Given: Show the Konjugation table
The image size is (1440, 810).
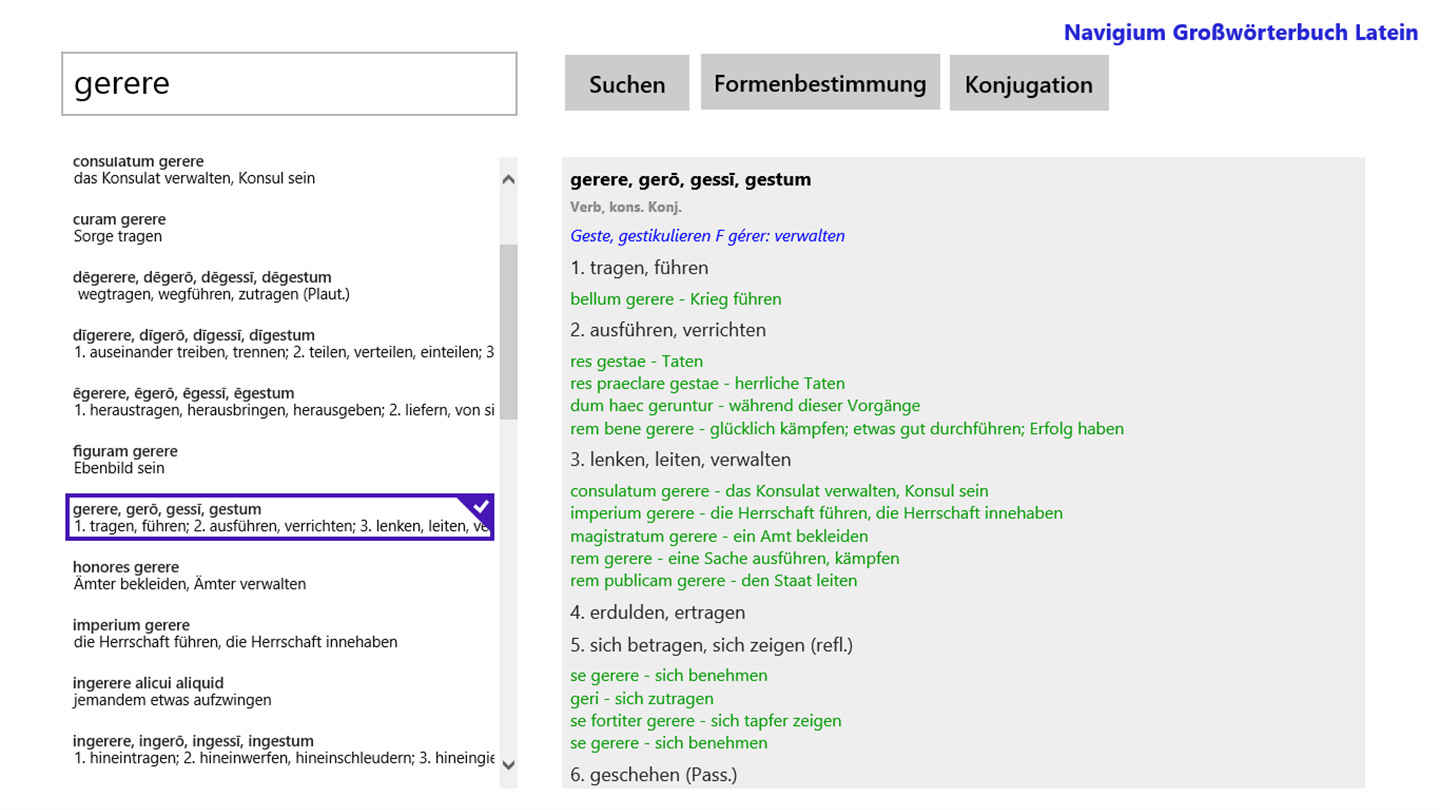Looking at the screenshot, I should 1029,84.
